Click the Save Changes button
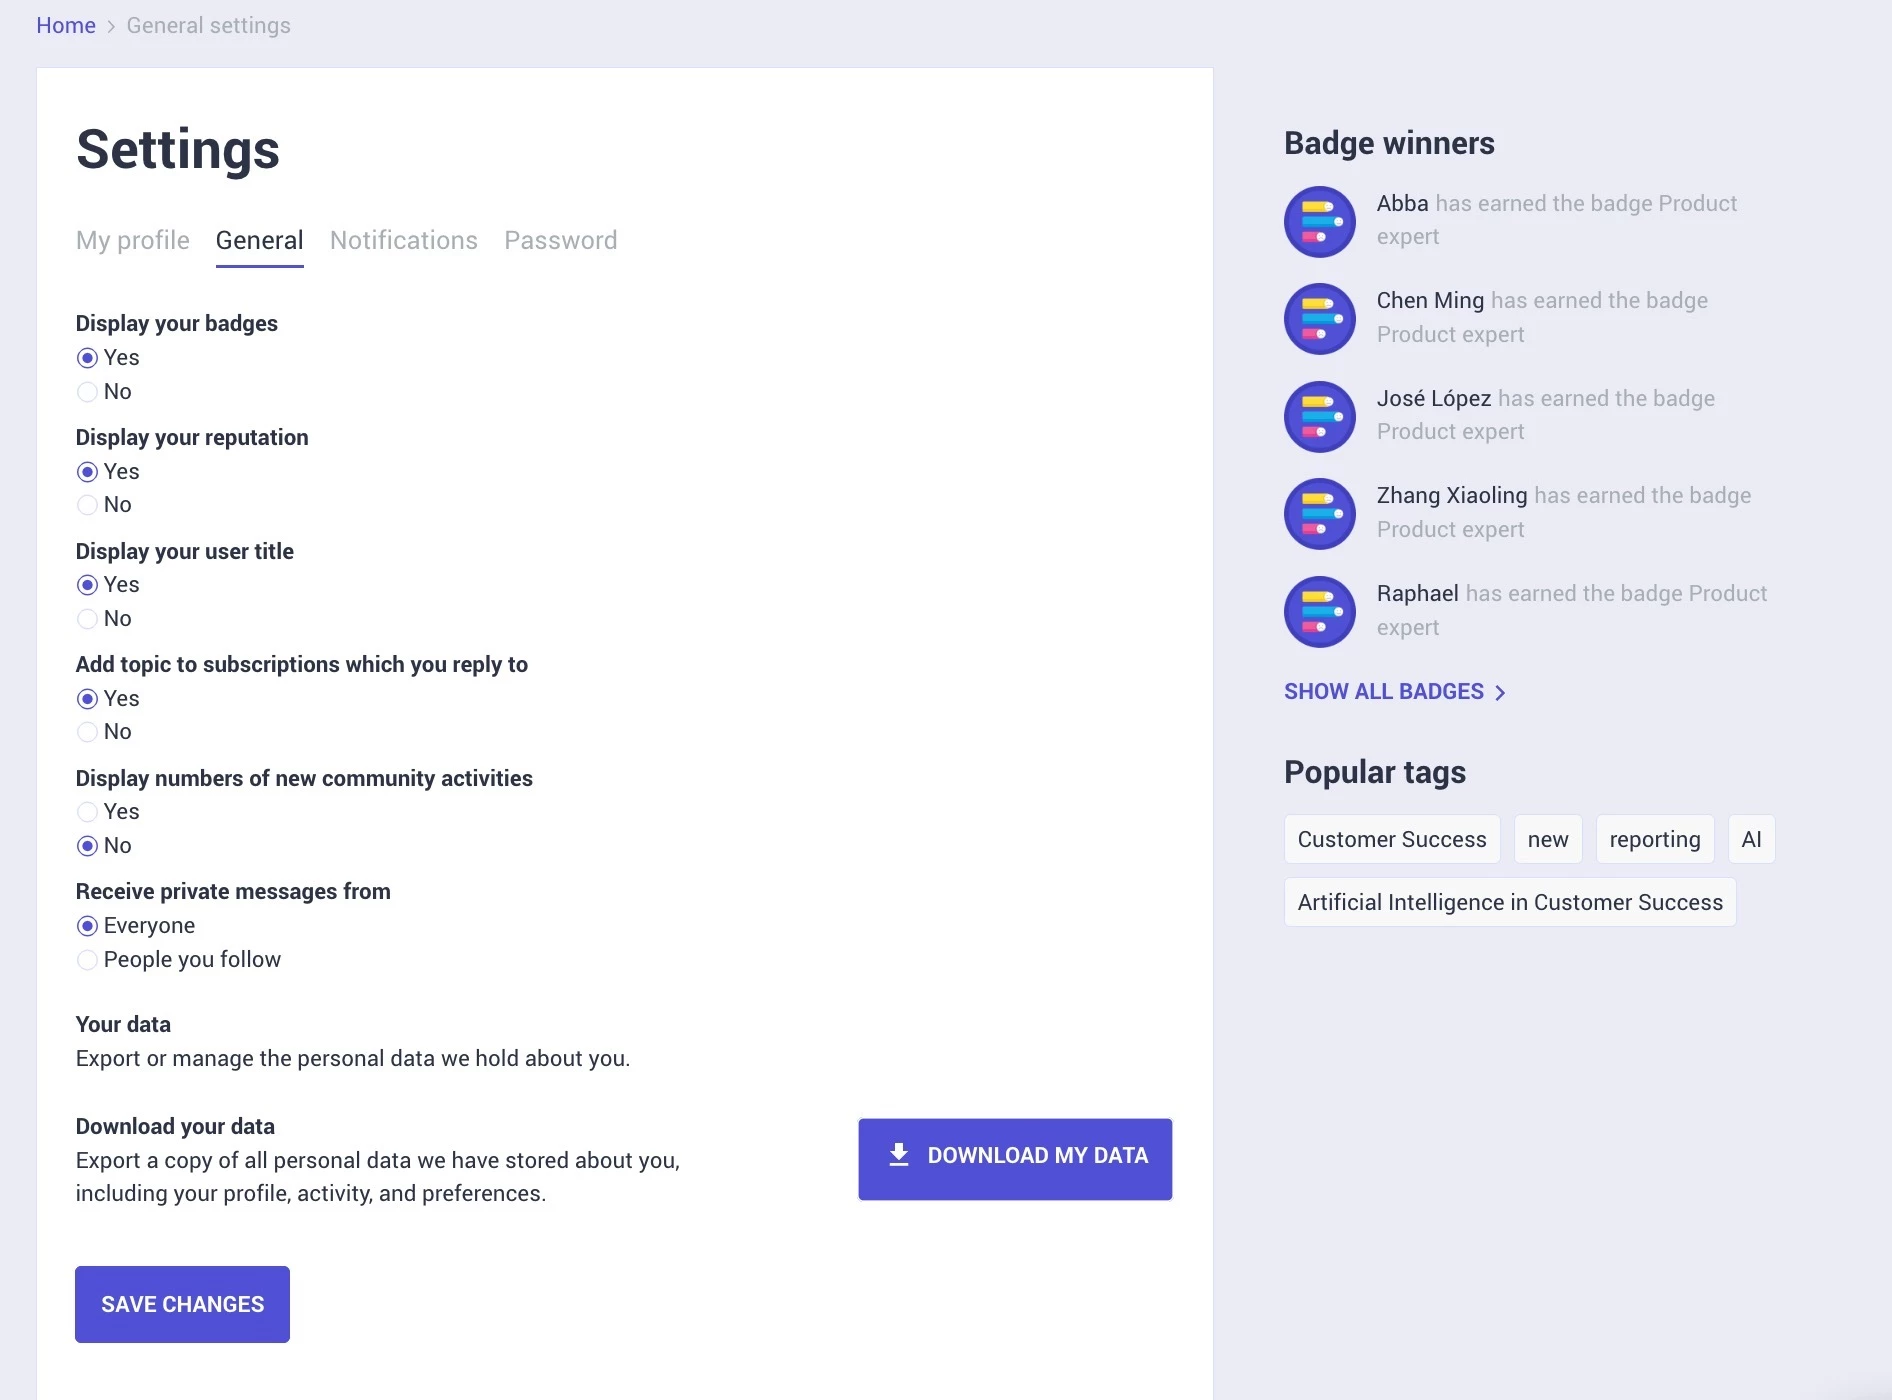This screenshot has height=1400, width=1892. click(182, 1304)
